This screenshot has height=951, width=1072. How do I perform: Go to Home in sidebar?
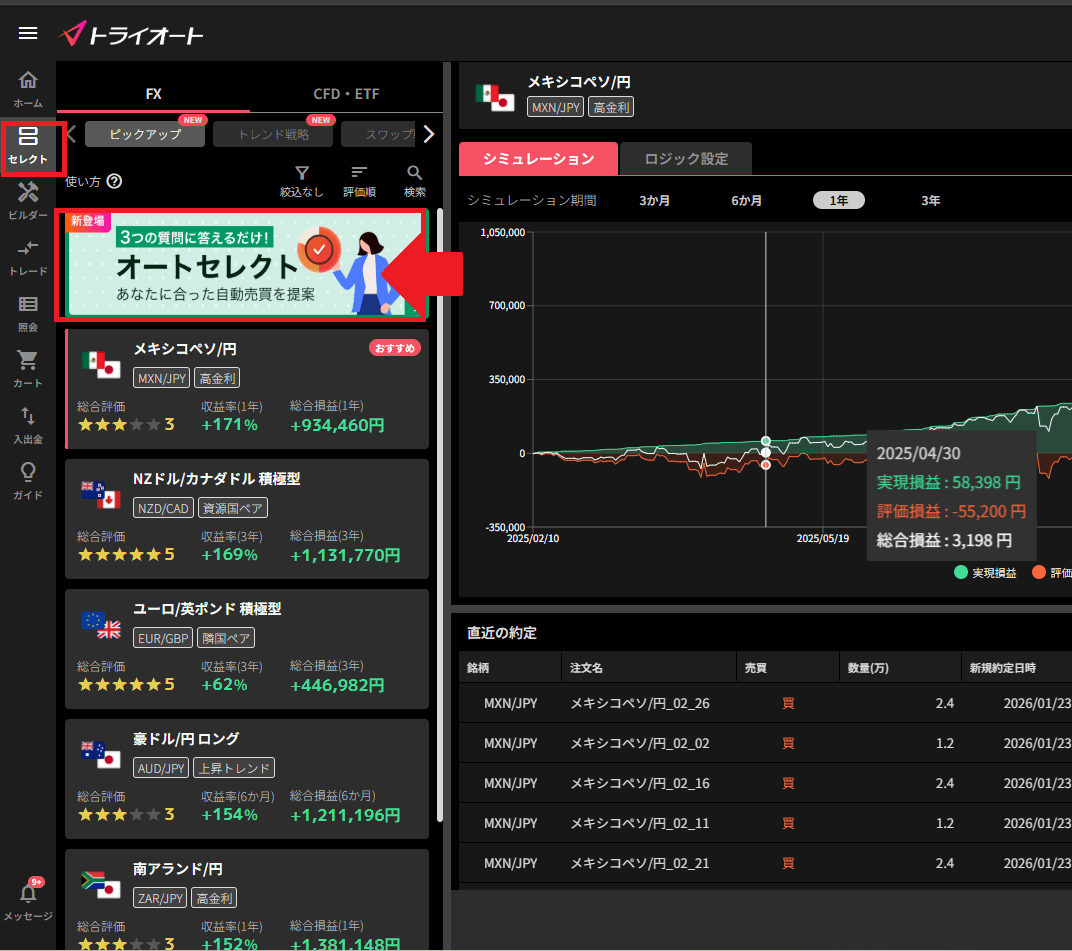28,88
